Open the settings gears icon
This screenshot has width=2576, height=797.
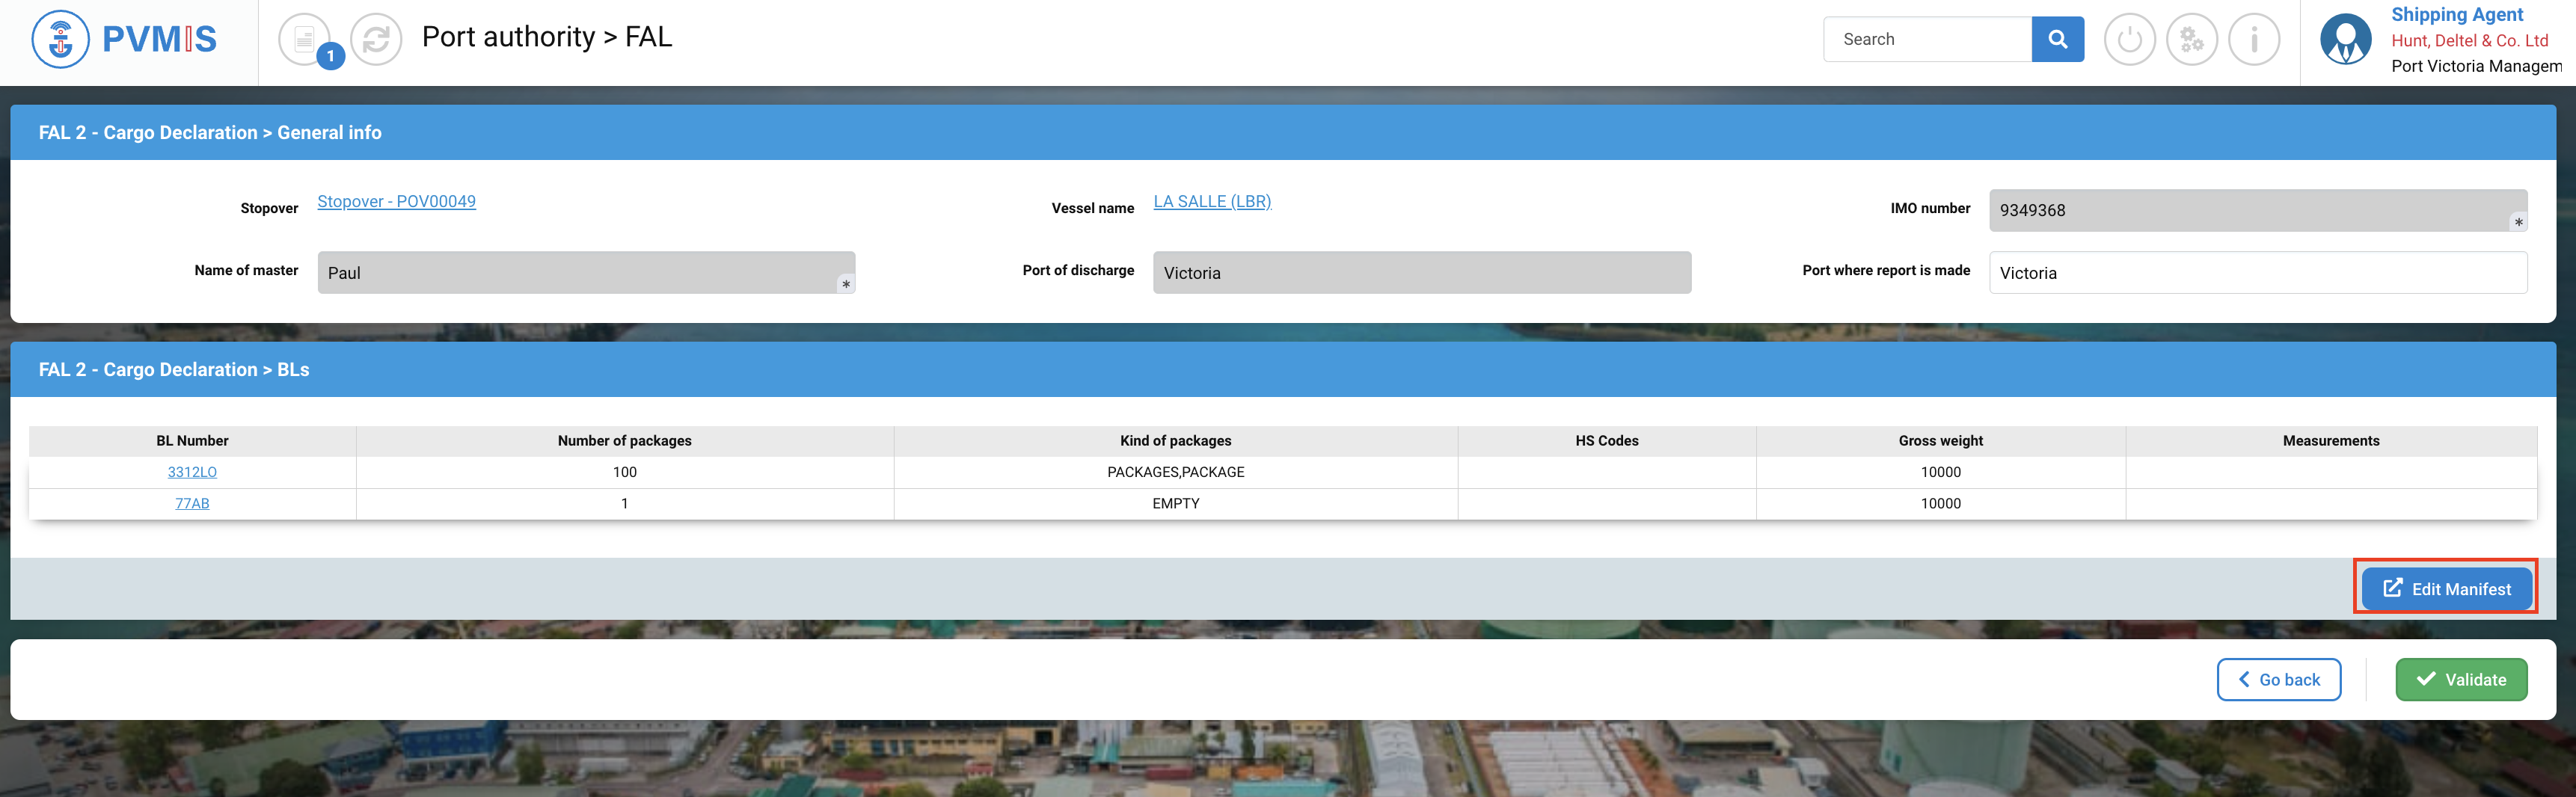(x=2191, y=40)
